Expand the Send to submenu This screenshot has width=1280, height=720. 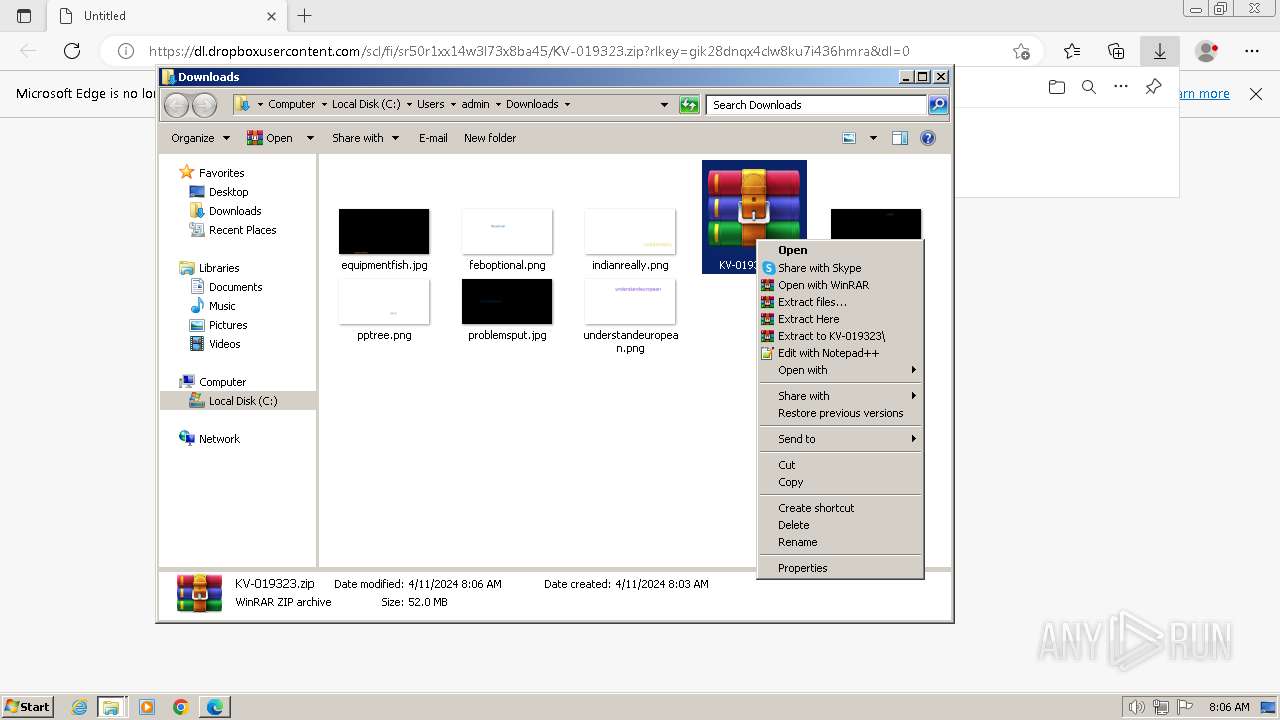coord(840,439)
